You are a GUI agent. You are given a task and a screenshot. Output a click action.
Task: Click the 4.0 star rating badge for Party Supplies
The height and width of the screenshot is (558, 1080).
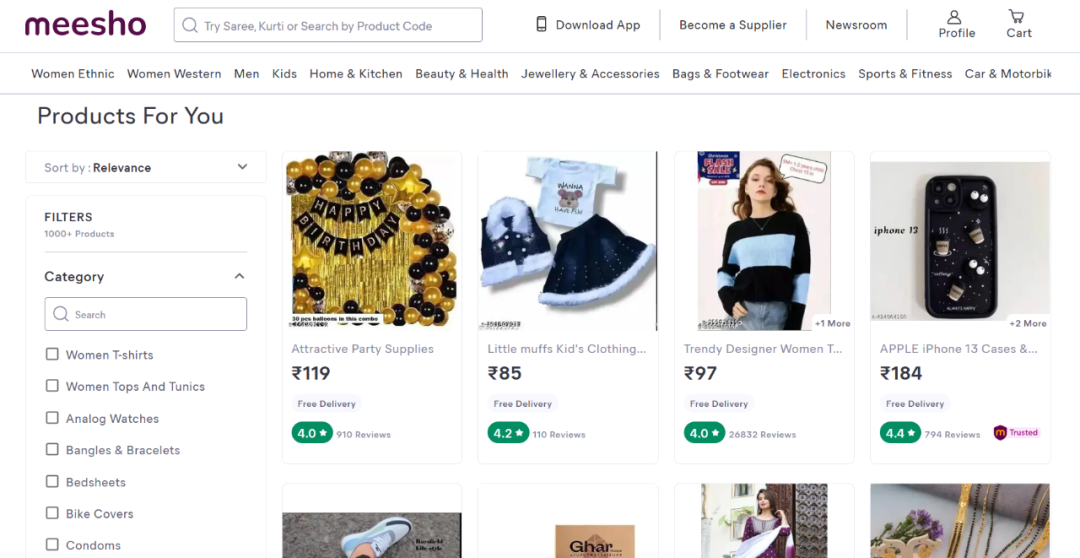[x=311, y=433]
